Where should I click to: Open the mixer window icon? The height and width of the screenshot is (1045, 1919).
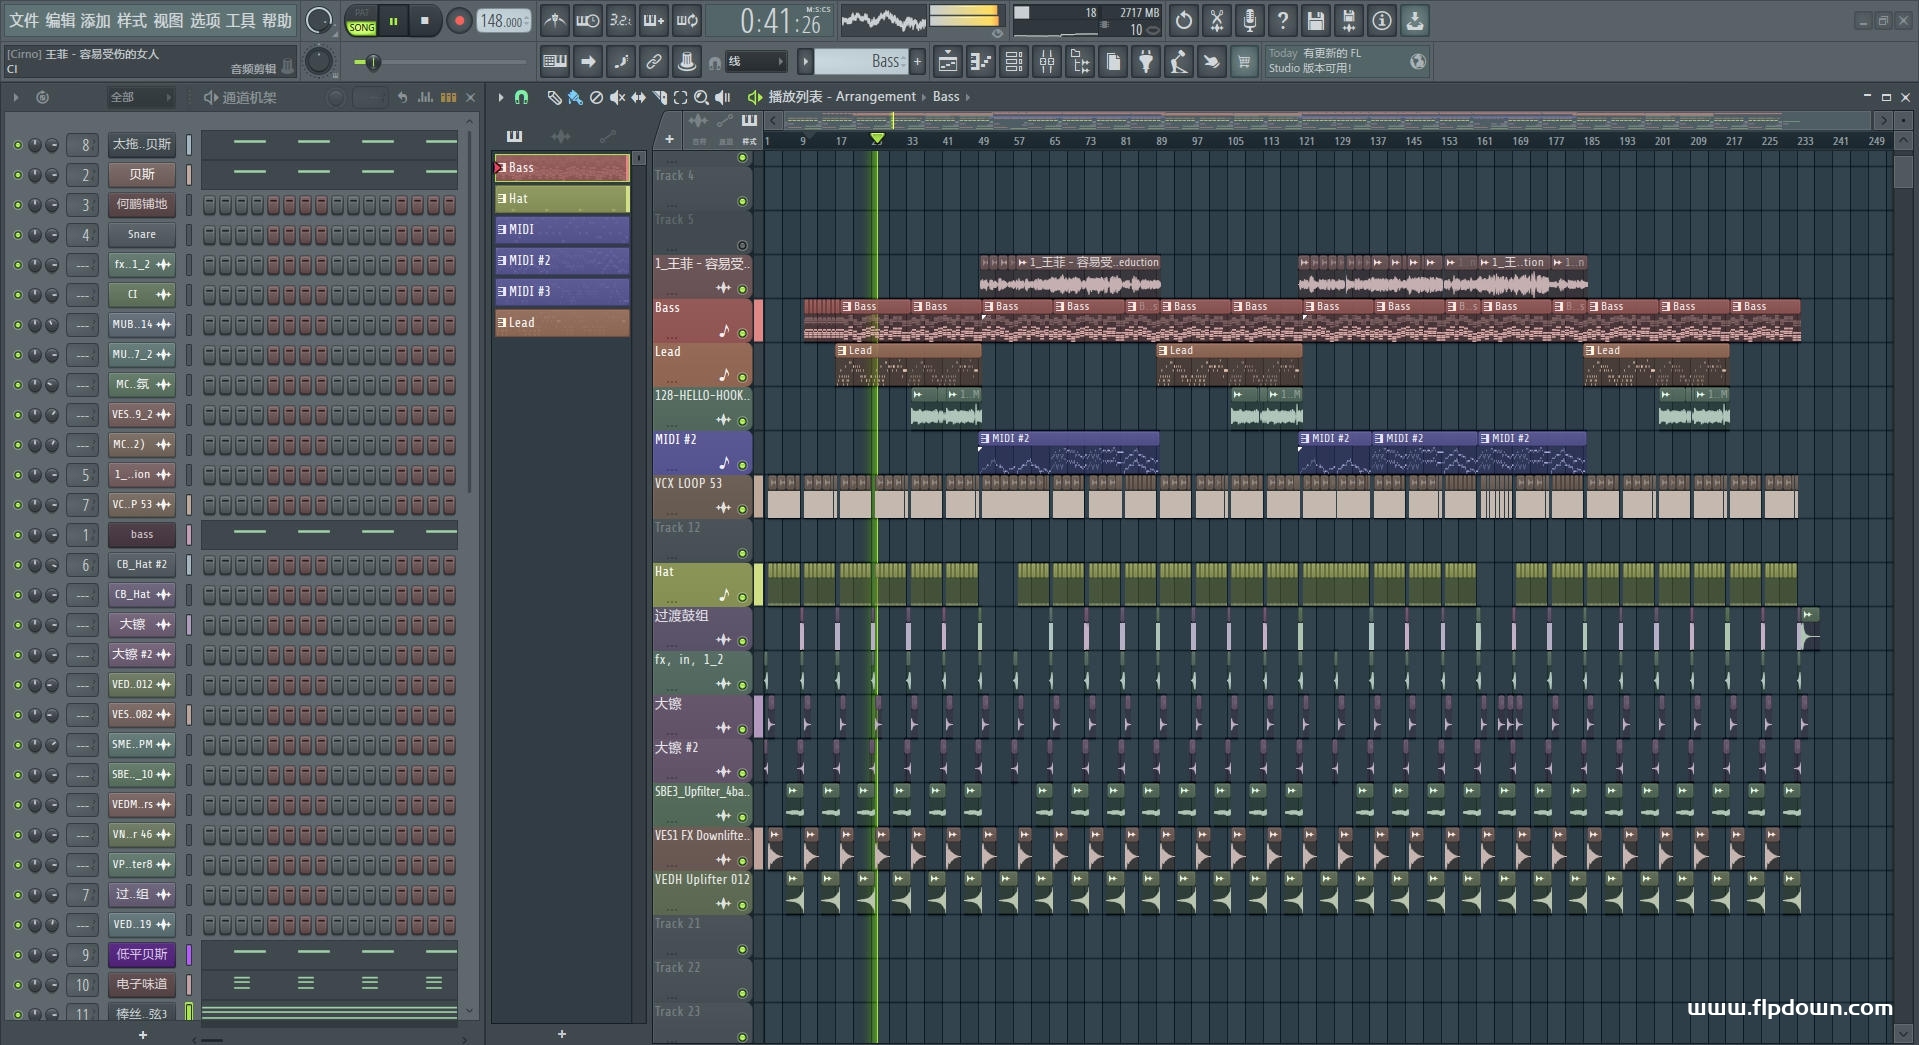click(1046, 62)
